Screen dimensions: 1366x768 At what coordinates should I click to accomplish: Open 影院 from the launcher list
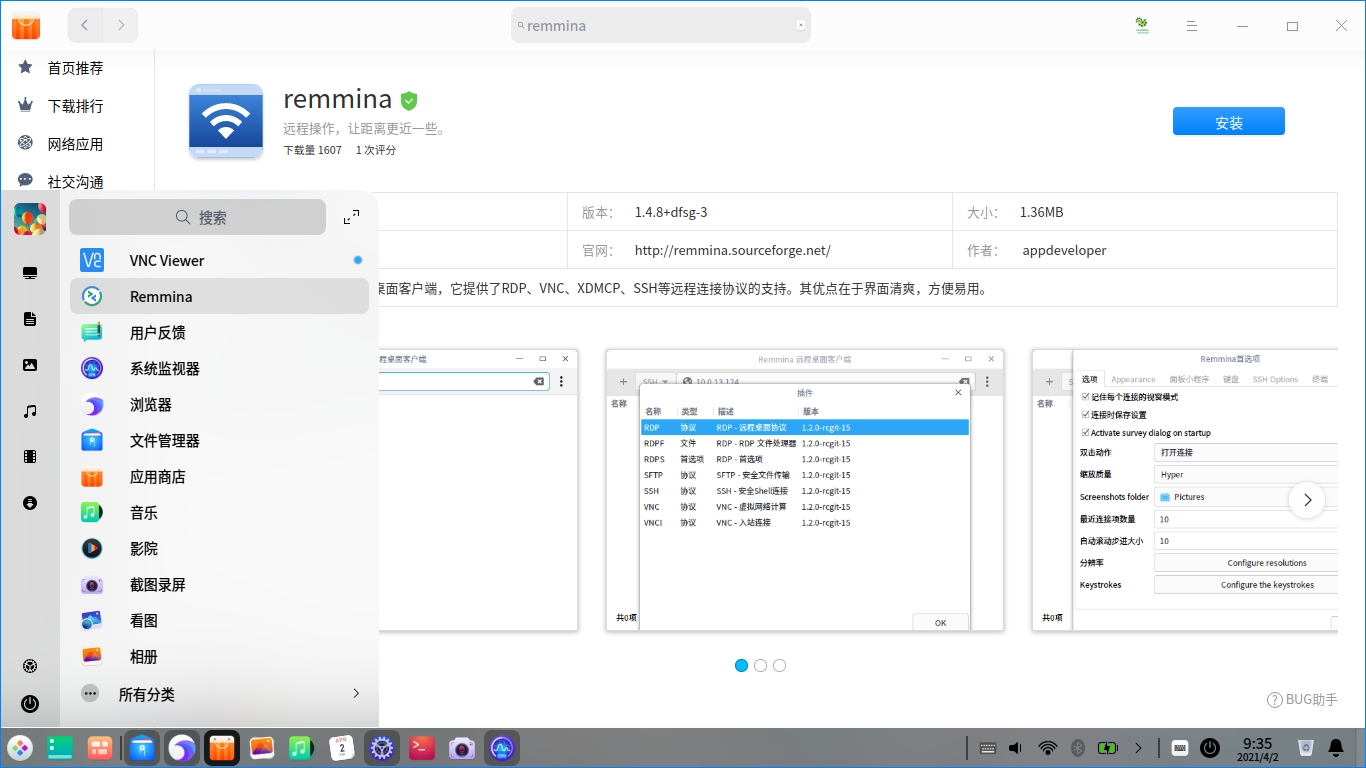pos(220,549)
